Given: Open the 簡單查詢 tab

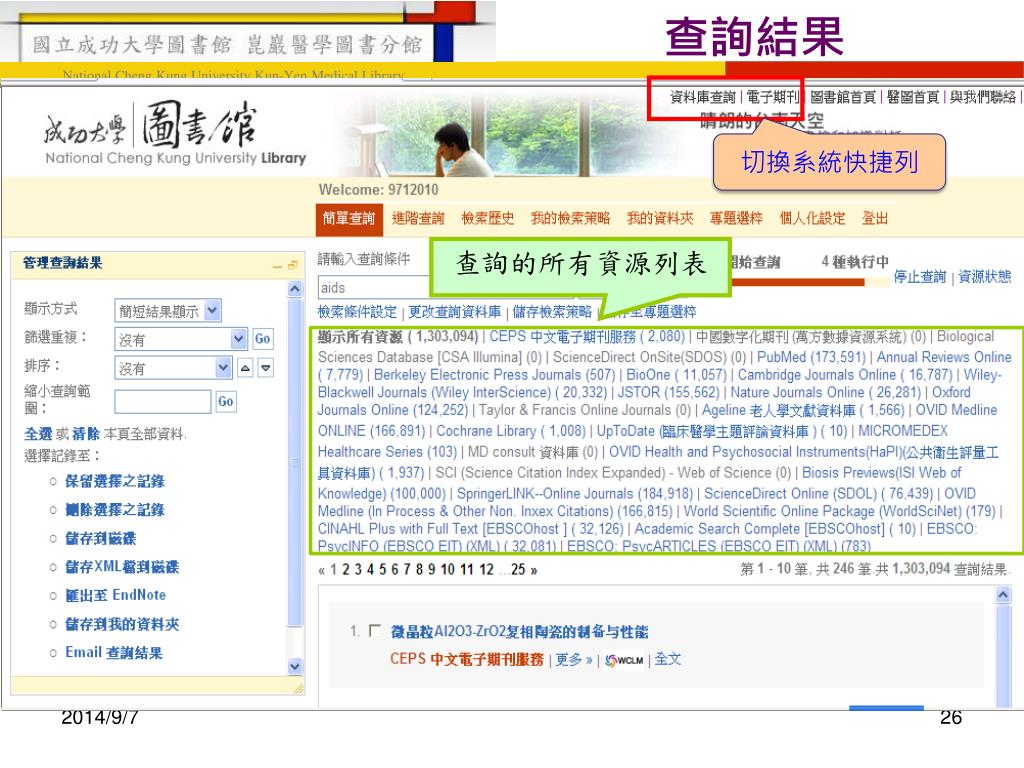Looking at the screenshot, I should 349,218.
